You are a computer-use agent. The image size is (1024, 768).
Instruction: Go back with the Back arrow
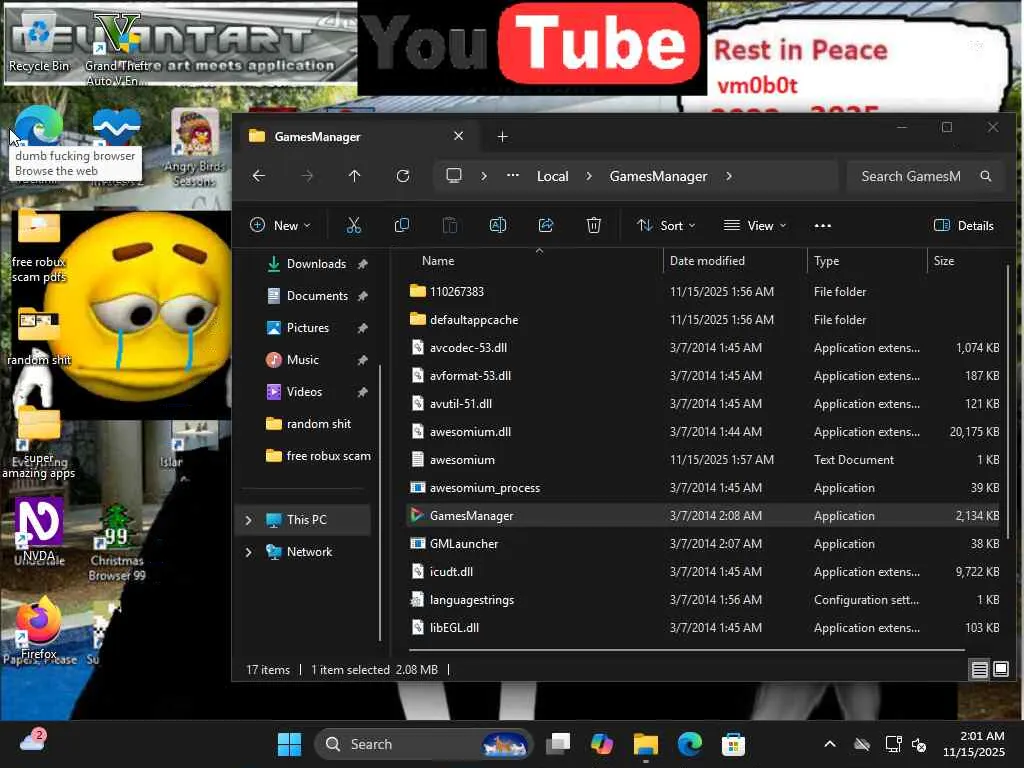259,176
